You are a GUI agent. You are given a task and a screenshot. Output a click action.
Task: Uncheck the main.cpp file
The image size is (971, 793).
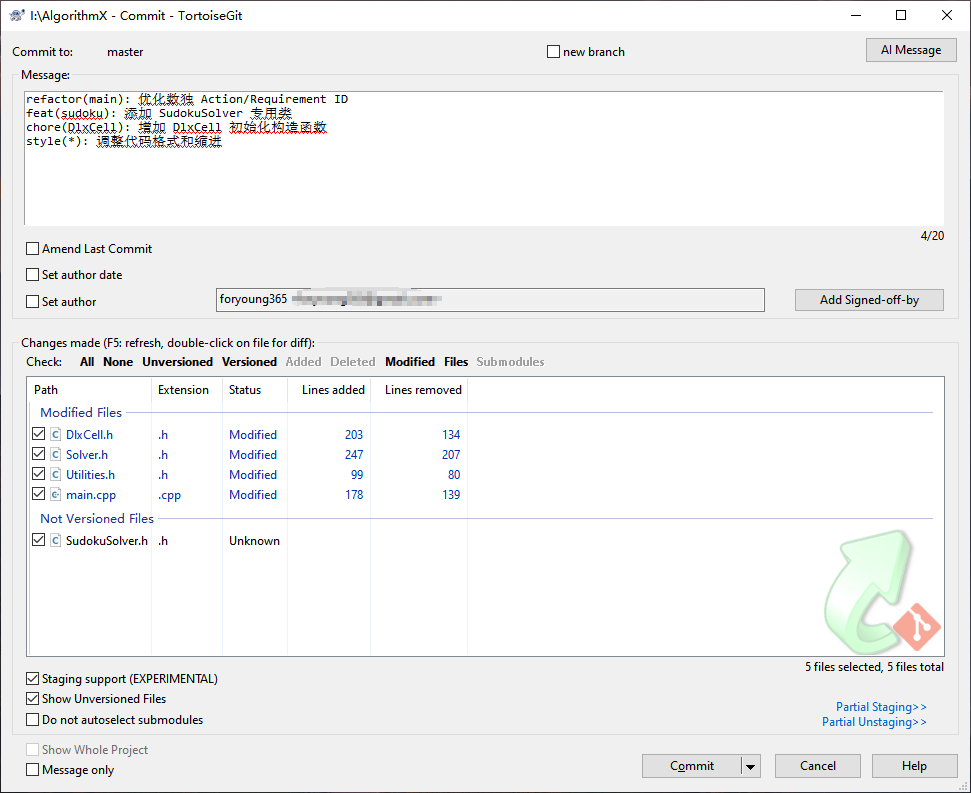(38, 494)
